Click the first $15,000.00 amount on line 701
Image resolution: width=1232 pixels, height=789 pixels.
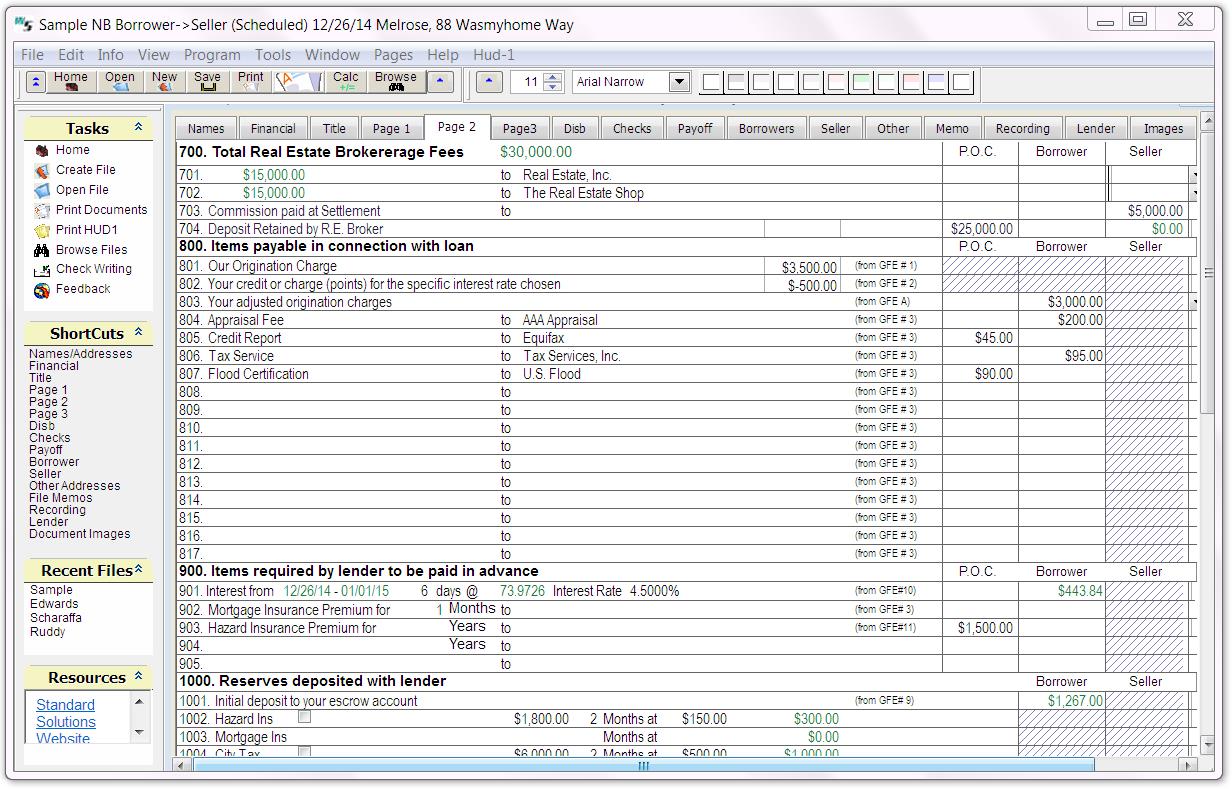pyautogui.click(x=274, y=175)
